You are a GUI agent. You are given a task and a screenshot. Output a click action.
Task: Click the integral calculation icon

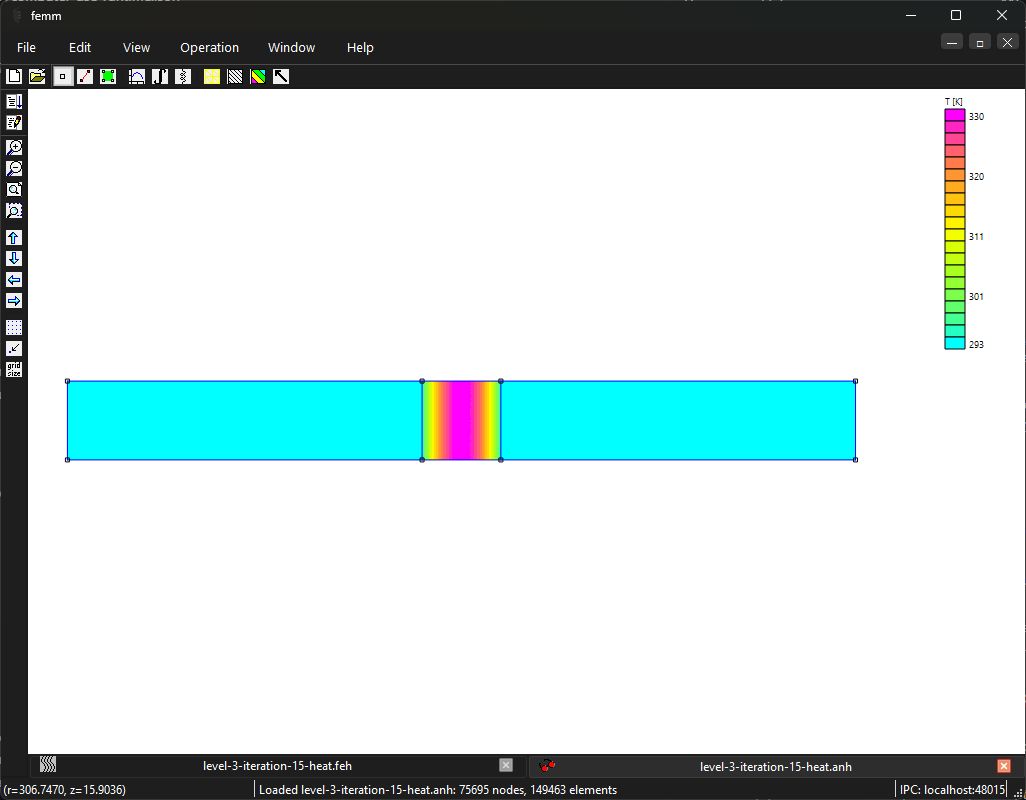pos(160,77)
